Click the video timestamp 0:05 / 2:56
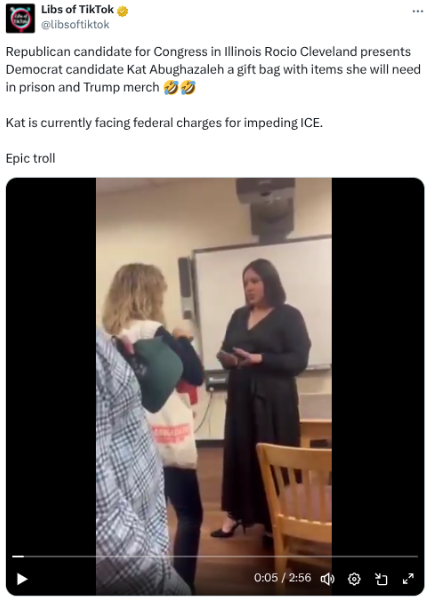433x603 pixels. [282, 578]
